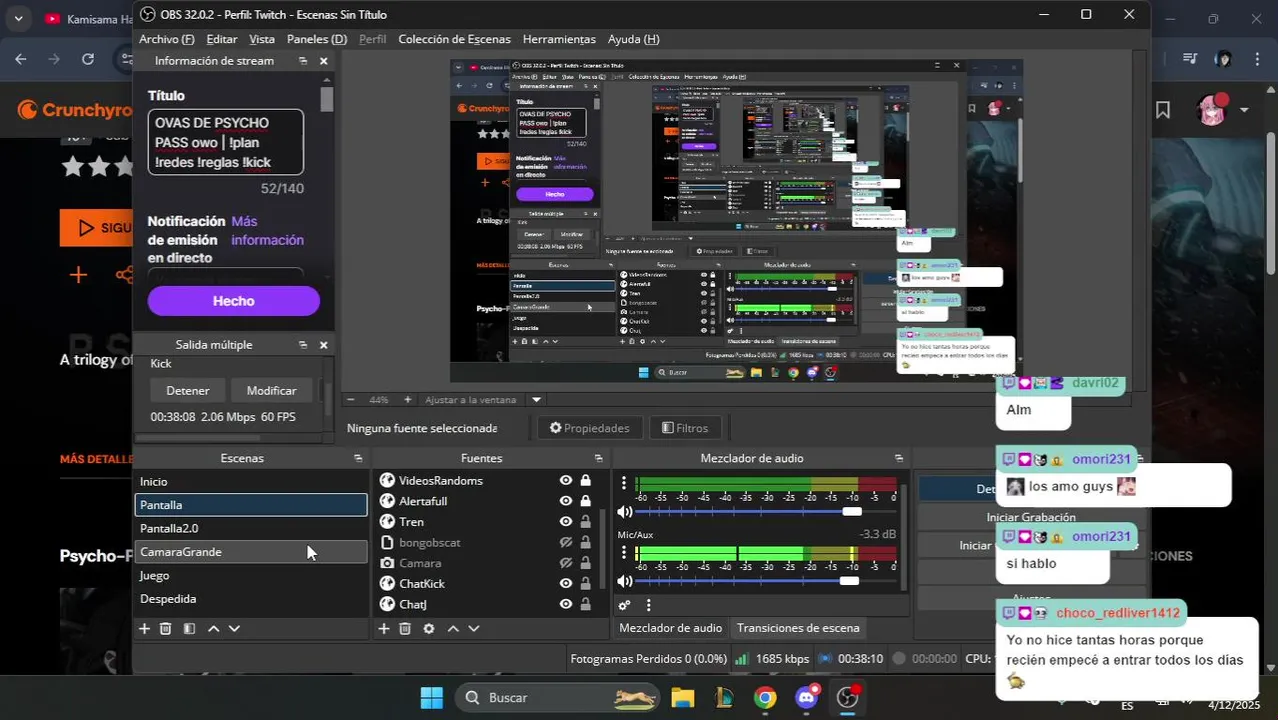Click Detener in Salida múltiple
1278x720 pixels.
click(188, 391)
